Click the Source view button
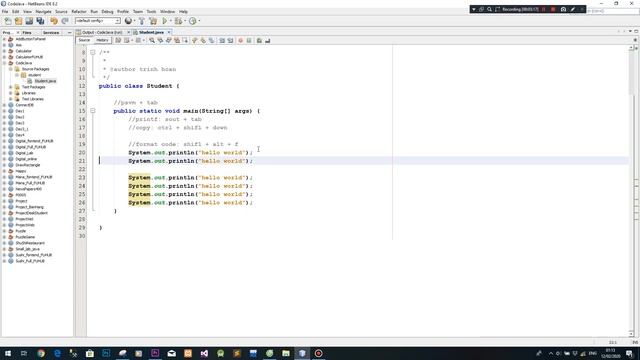Viewport: 640px width, 360px height. point(84,40)
